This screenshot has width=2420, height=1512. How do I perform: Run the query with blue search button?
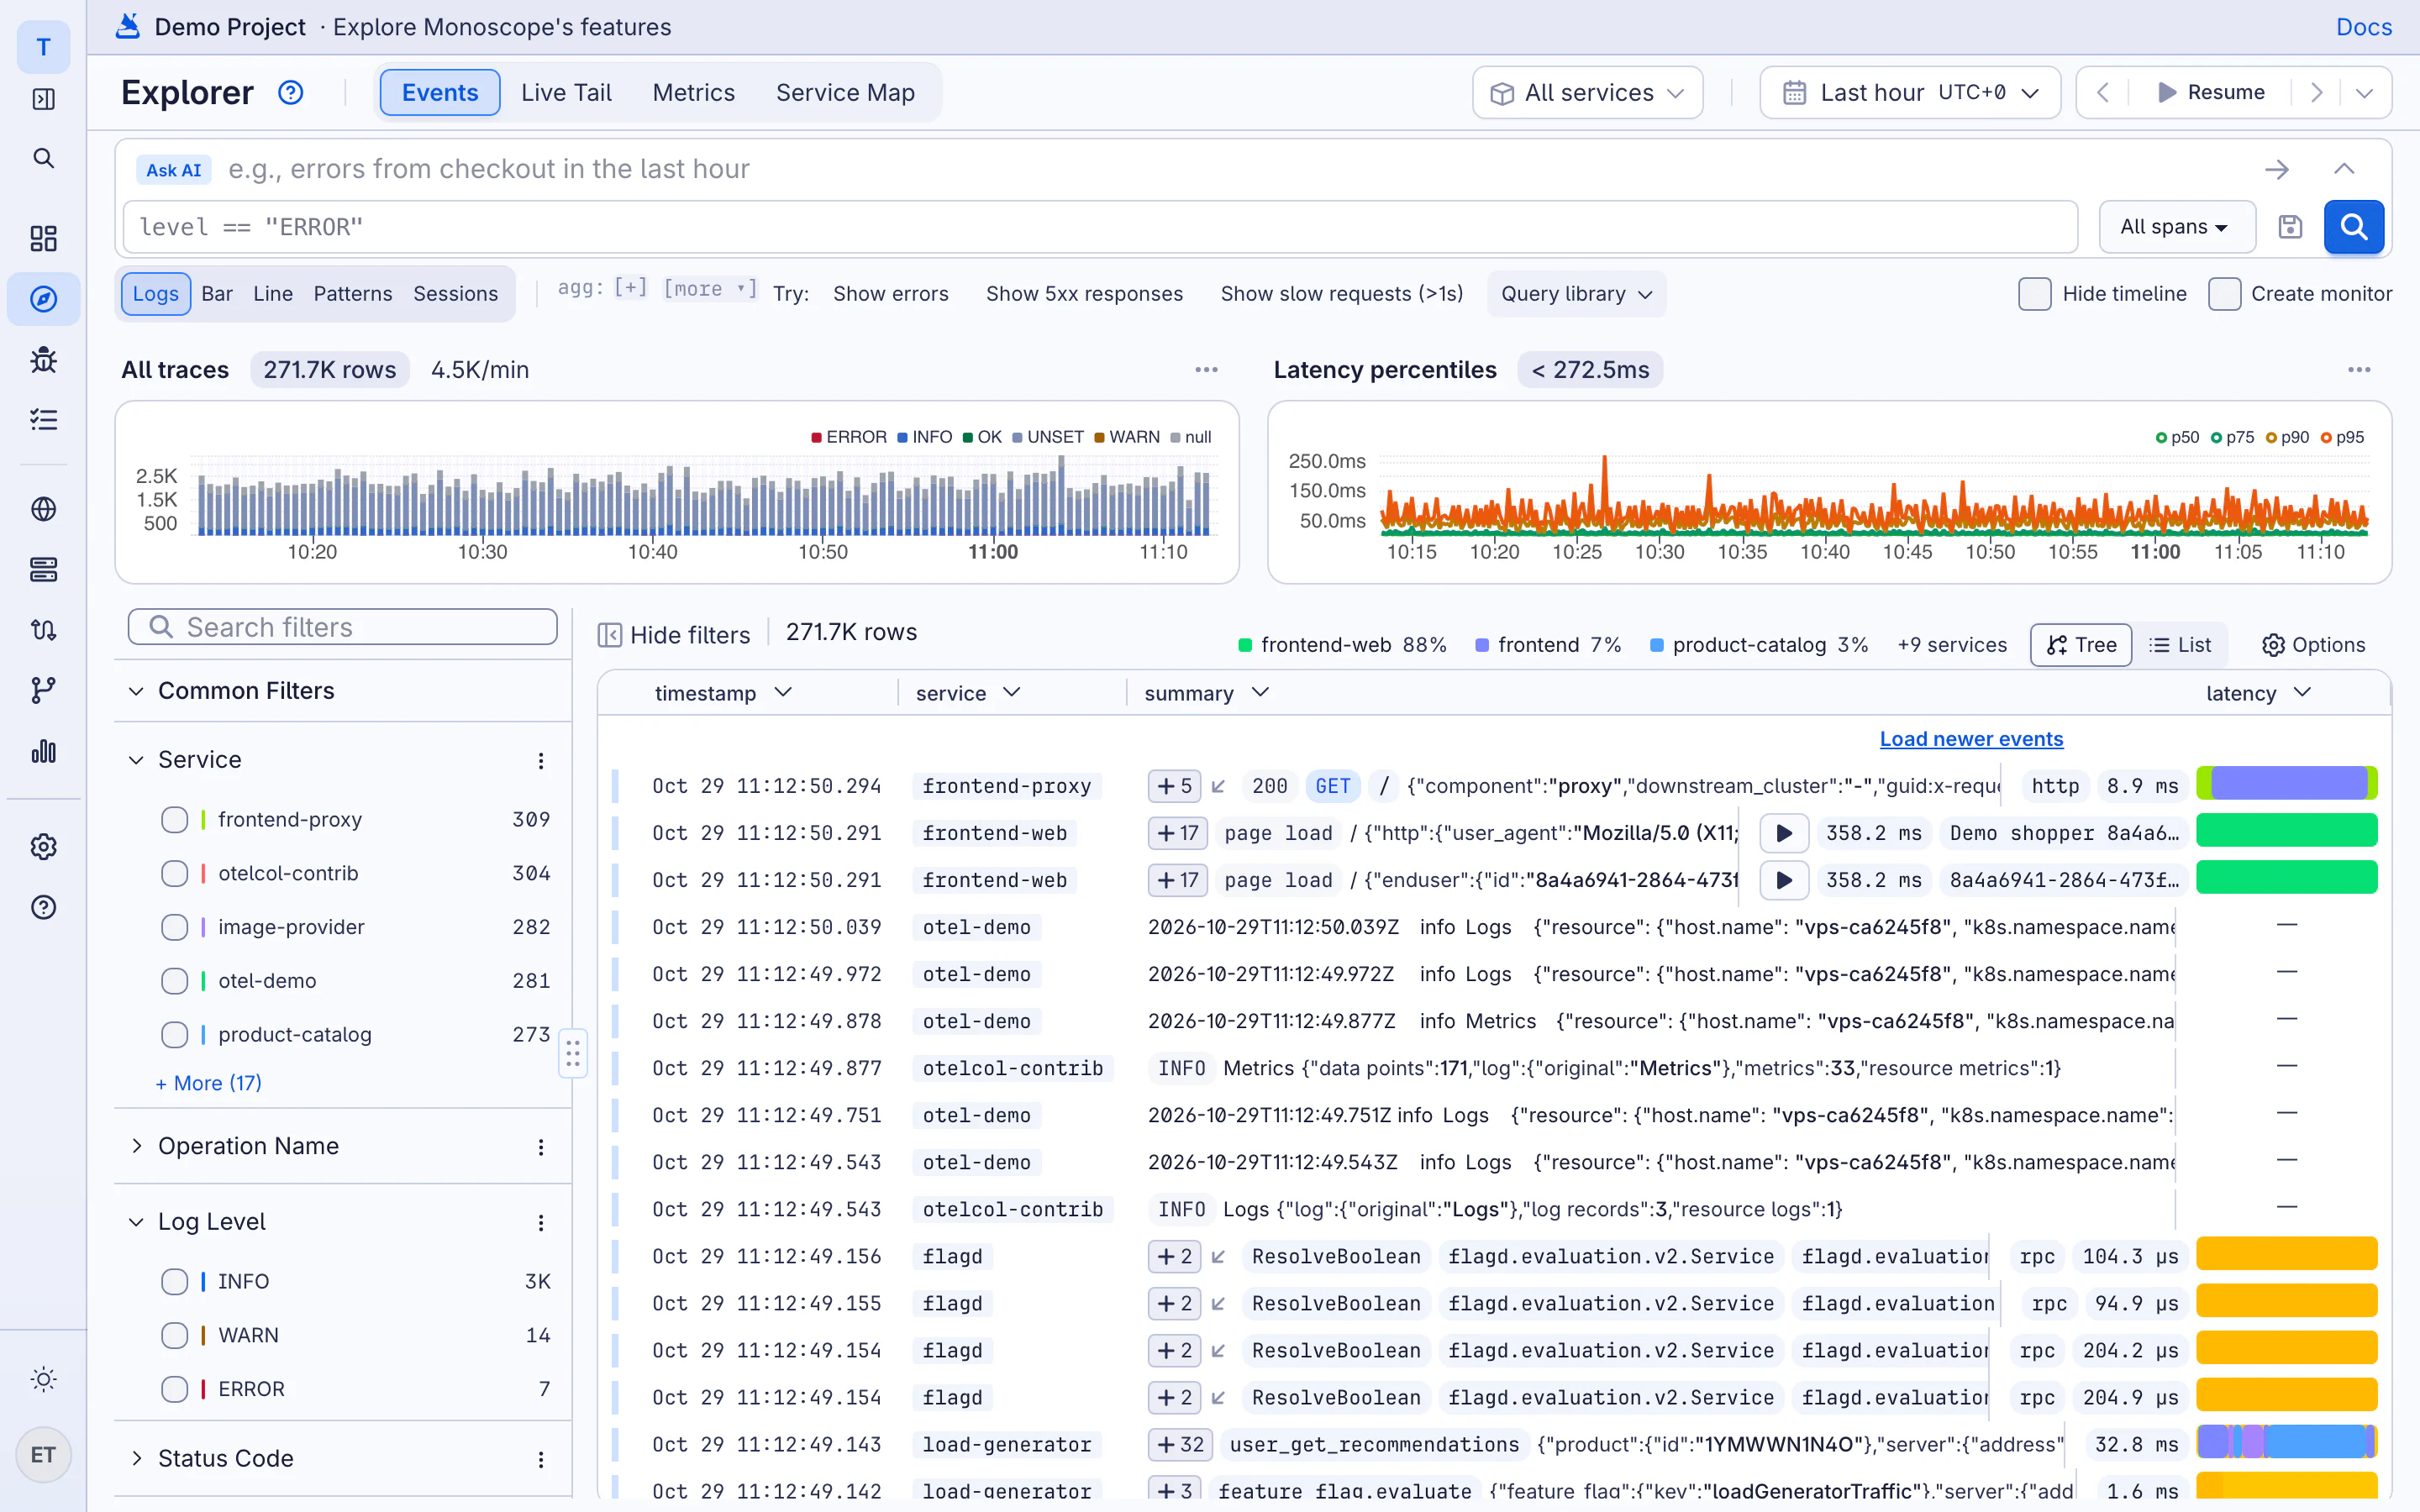pos(2354,227)
